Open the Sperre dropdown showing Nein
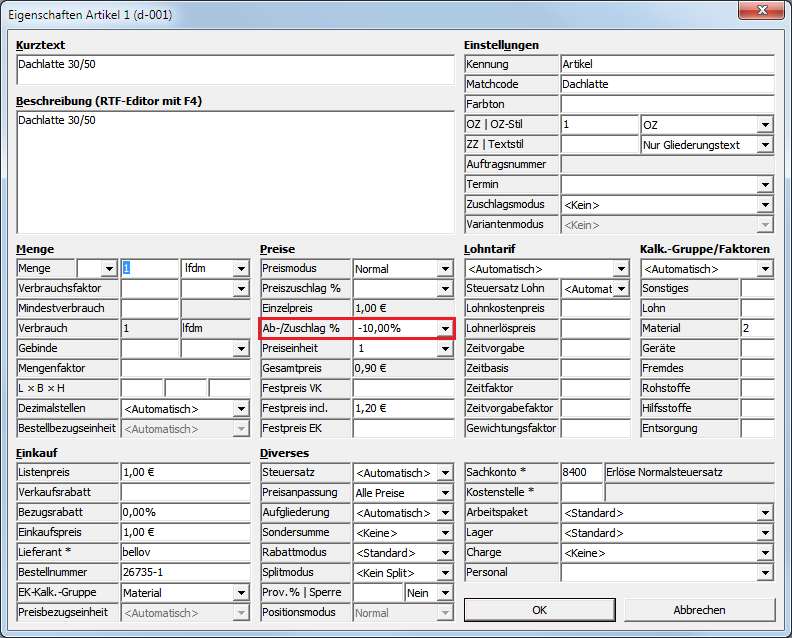 tap(445, 593)
